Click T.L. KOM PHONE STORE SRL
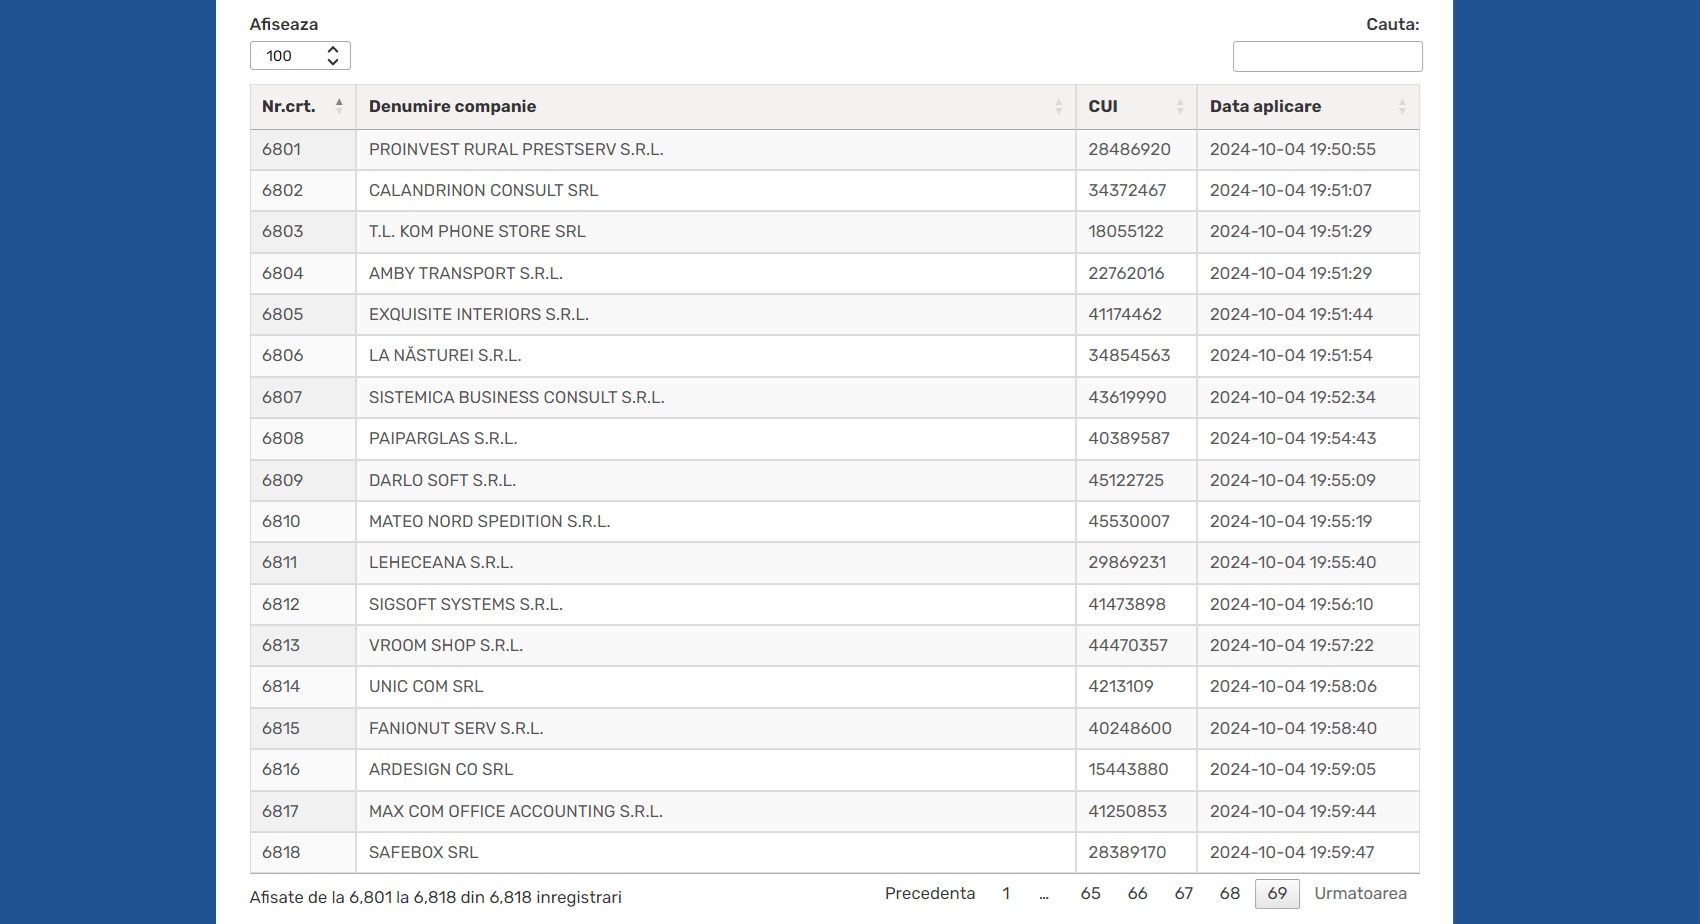The image size is (1700, 924). (x=477, y=232)
